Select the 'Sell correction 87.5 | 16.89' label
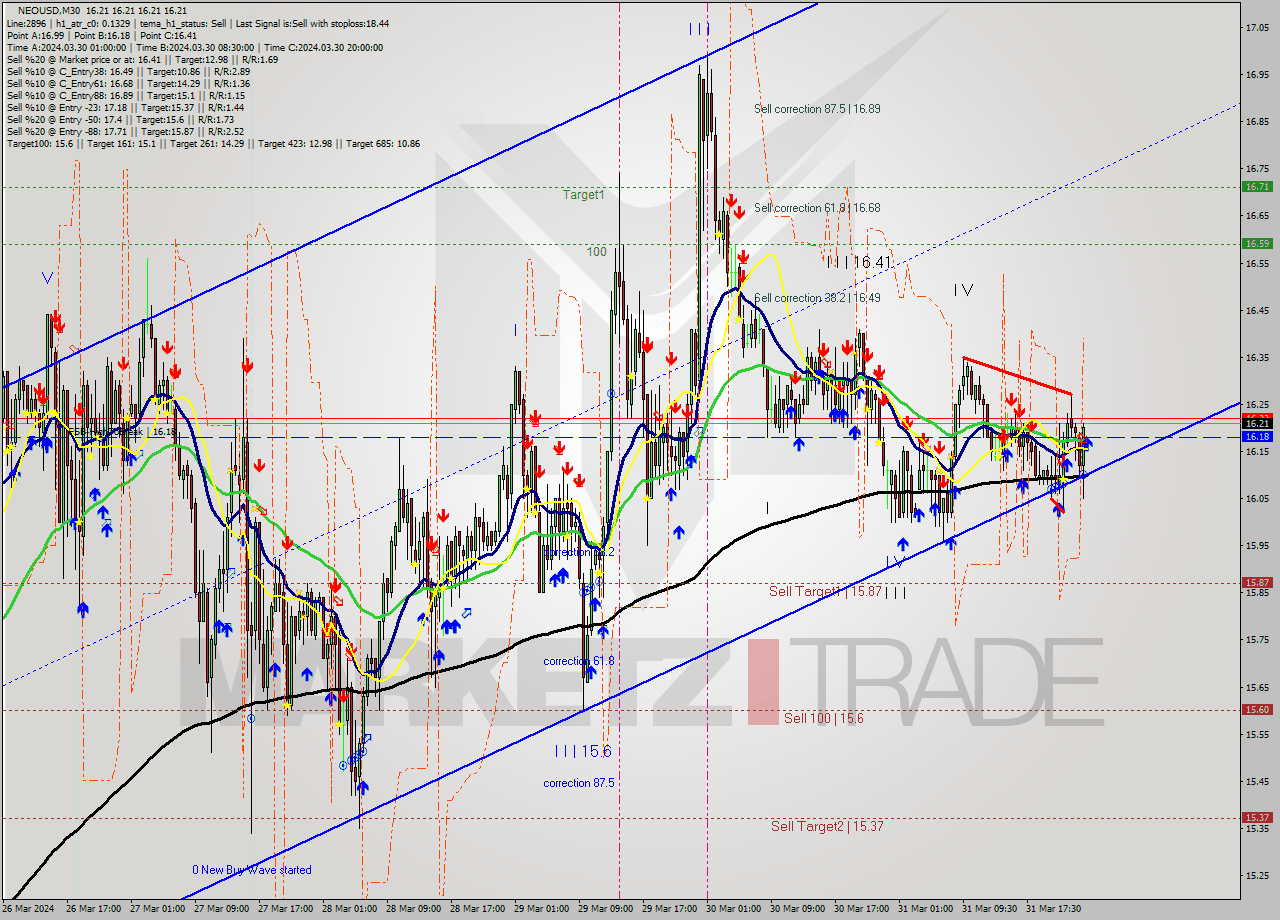 (x=817, y=109)
